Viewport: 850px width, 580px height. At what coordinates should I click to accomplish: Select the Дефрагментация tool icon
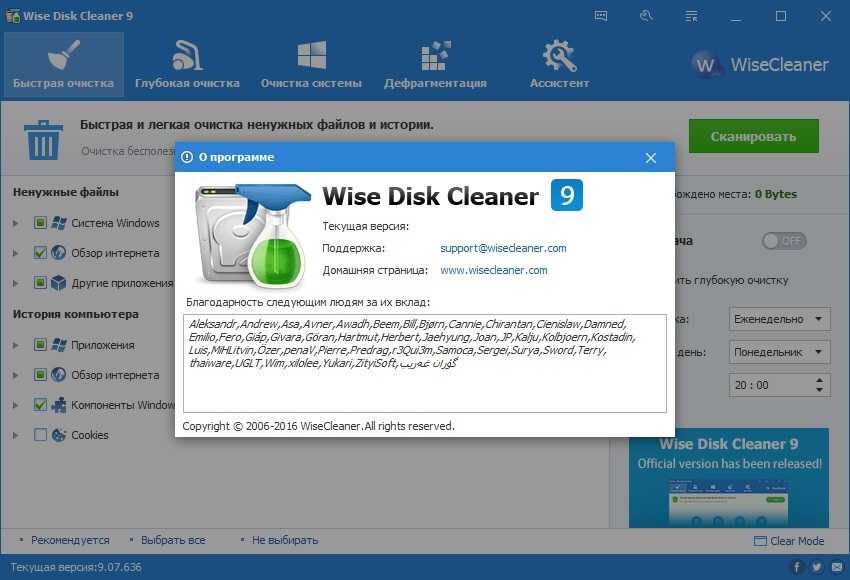click(x=435, y=65)
